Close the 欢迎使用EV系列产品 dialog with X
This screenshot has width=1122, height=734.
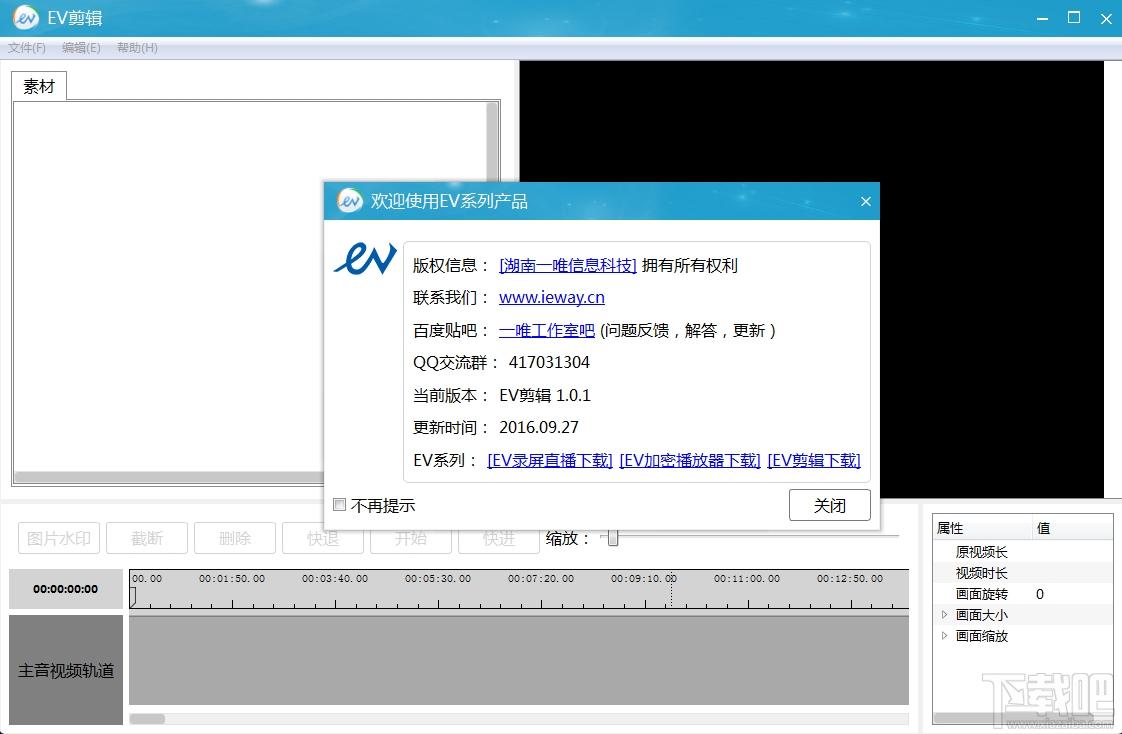[x=866, y=202]
